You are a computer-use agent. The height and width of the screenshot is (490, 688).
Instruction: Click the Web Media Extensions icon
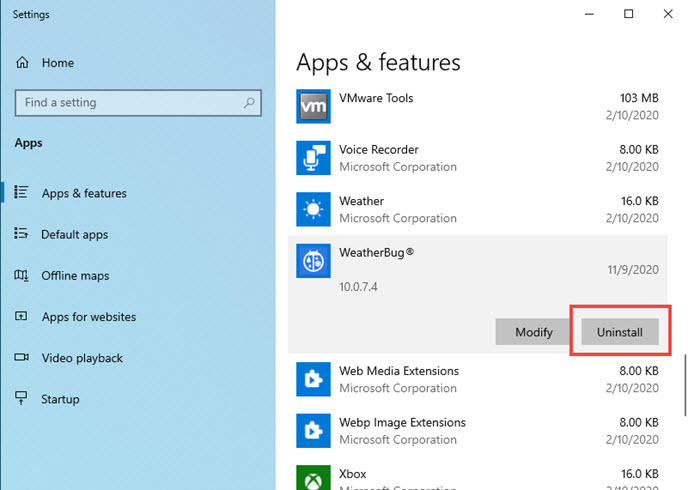[313, 379]
